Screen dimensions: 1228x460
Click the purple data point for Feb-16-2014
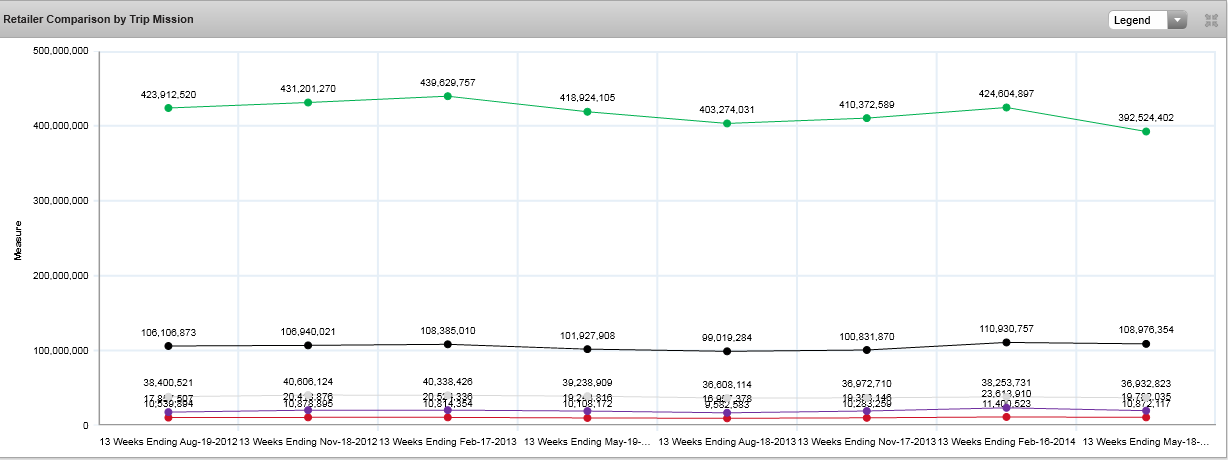1006,407
